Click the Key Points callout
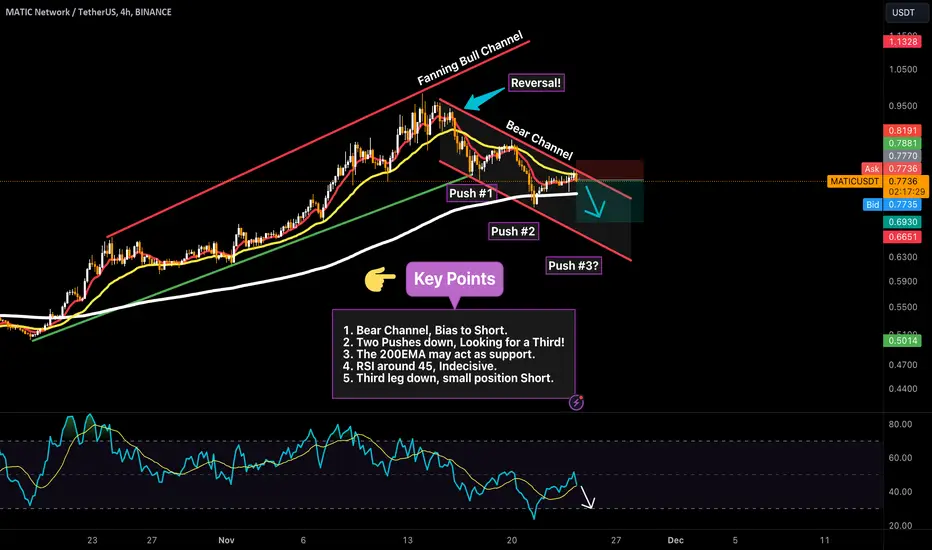 (x=455, y=279)
